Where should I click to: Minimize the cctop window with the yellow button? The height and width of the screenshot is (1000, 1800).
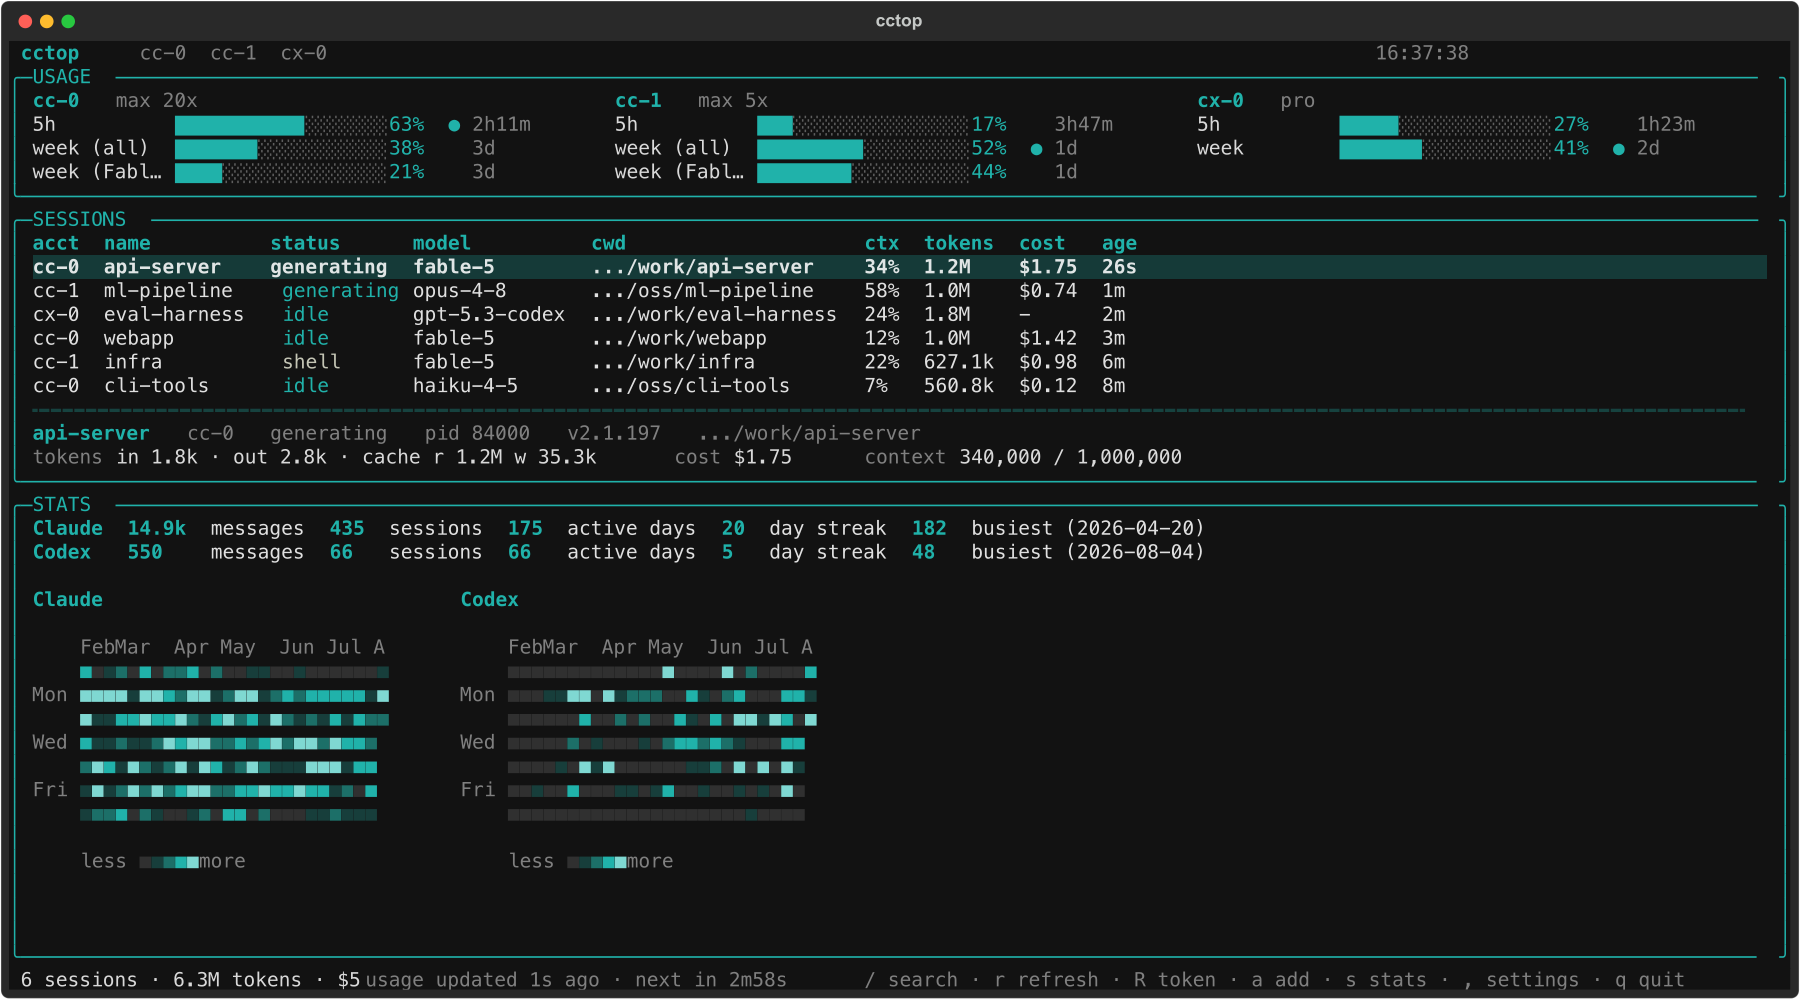tap(47, 21)
